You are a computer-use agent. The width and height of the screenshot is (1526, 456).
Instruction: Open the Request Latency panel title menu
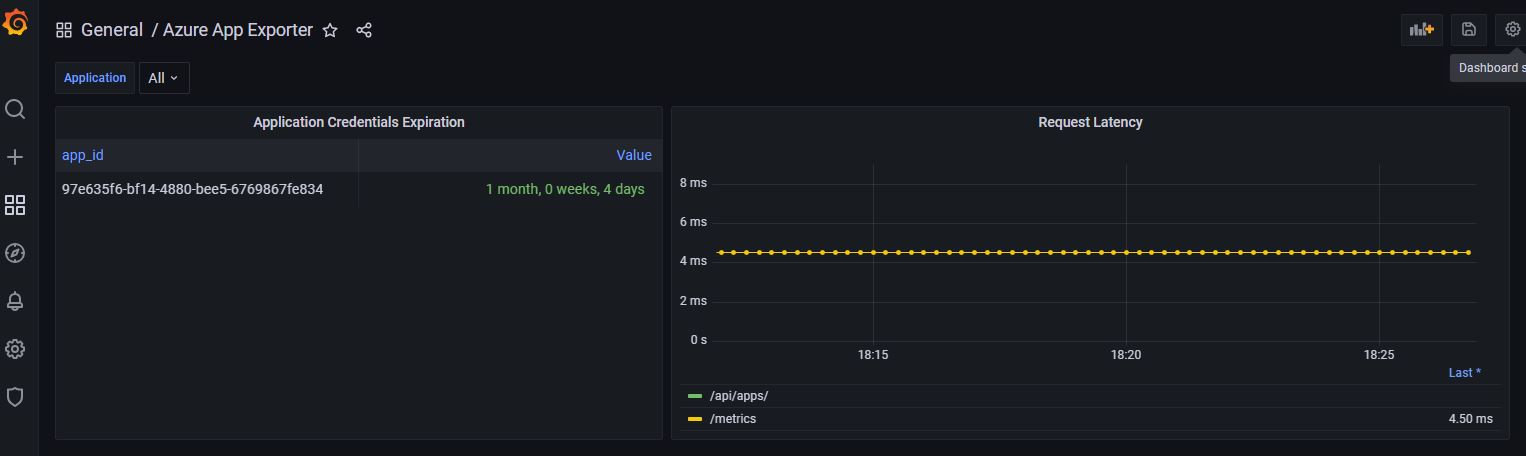point(1090,122)
